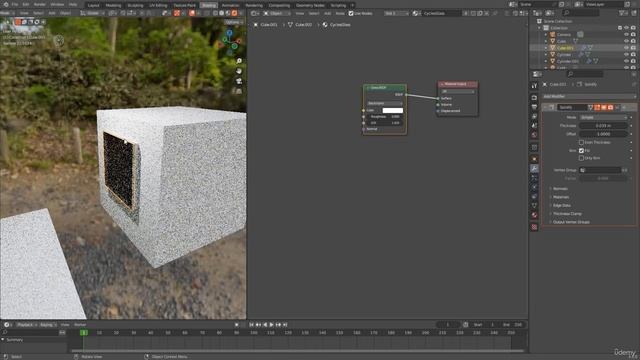
Task: Click the Blender logo menu icon
Action: (6, 4)
